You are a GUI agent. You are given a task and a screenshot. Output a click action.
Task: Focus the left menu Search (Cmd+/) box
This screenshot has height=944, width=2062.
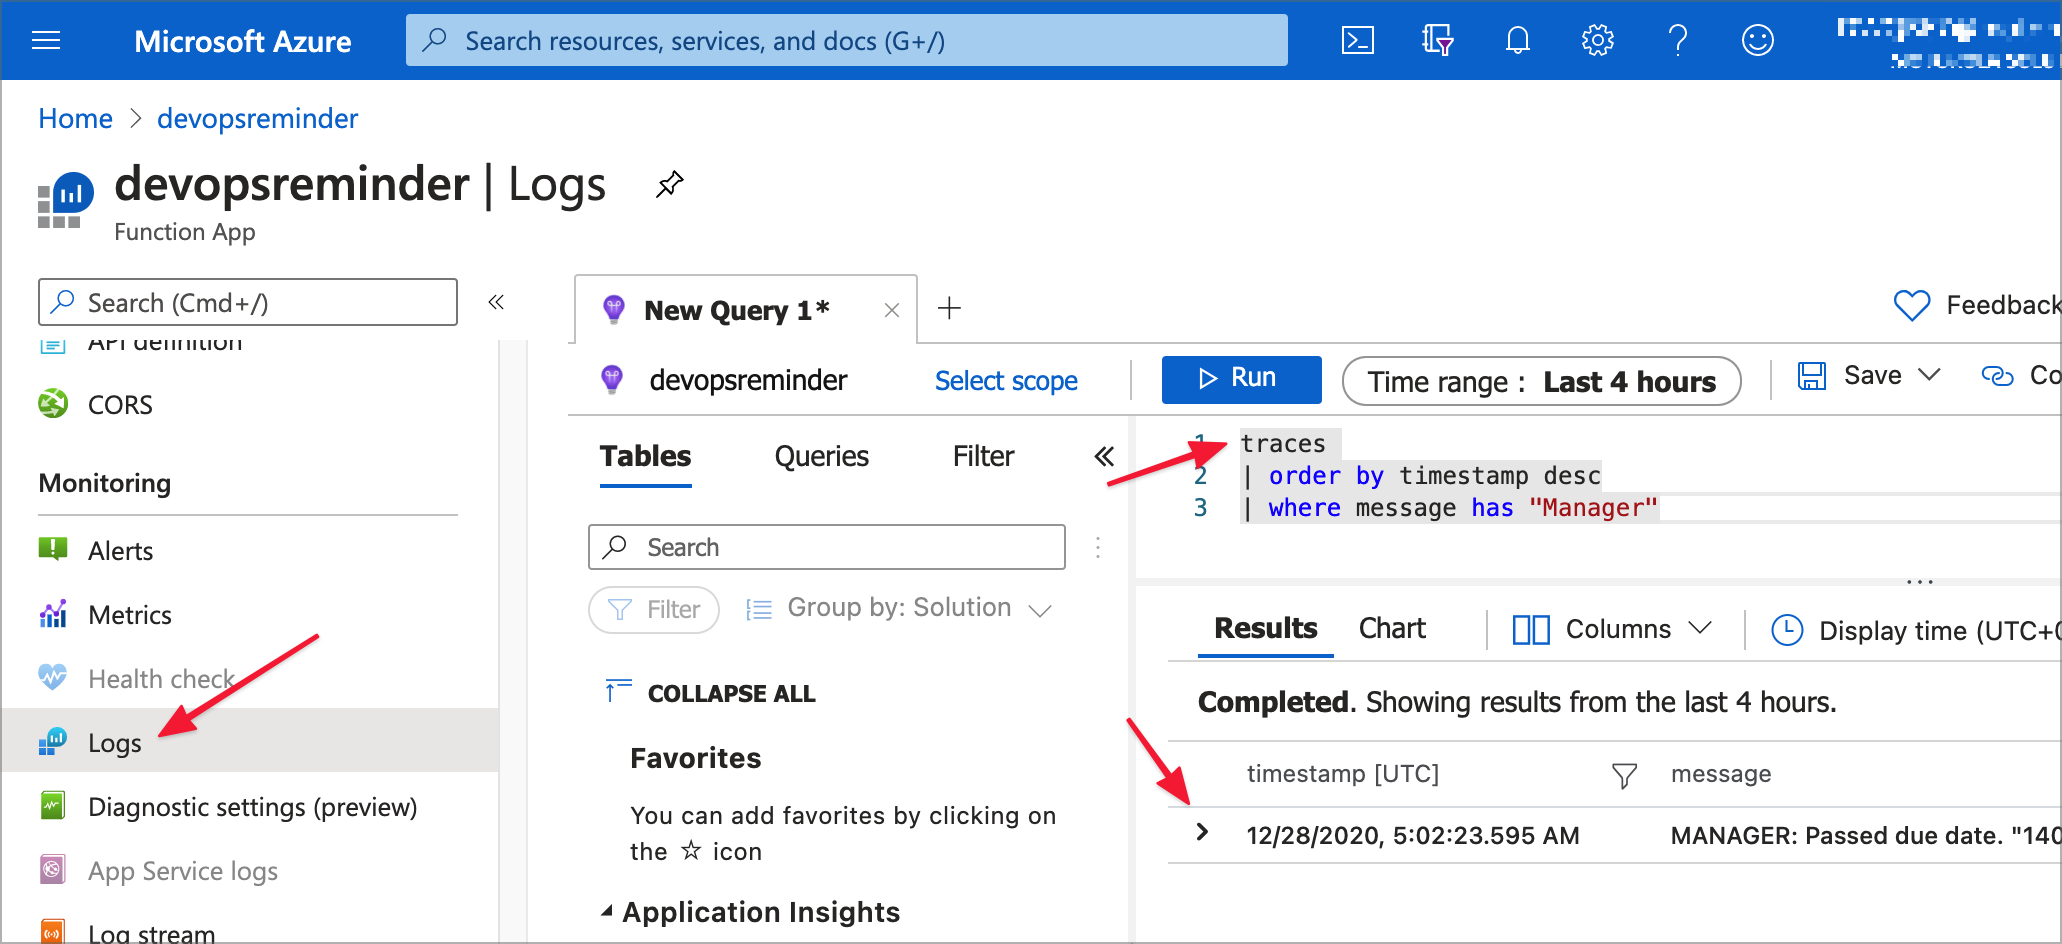point(247,302)
